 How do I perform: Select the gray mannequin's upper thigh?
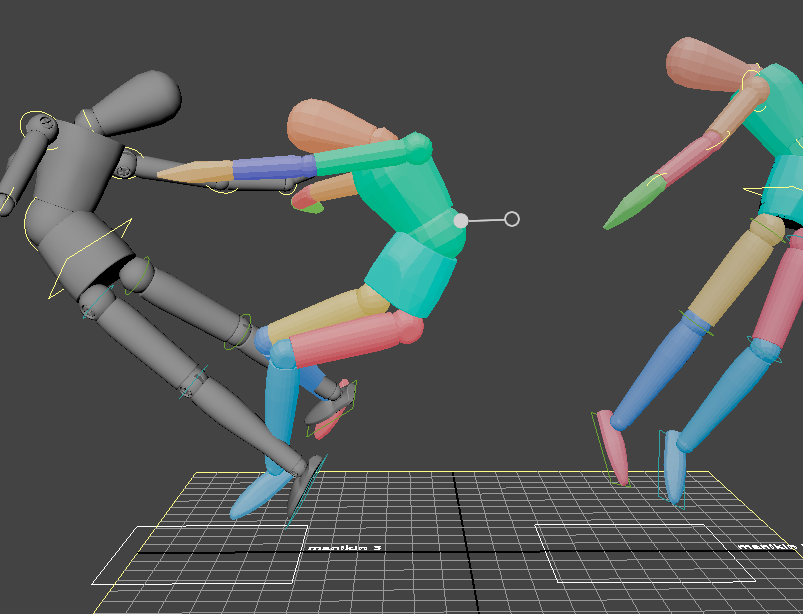pos(188,298)
